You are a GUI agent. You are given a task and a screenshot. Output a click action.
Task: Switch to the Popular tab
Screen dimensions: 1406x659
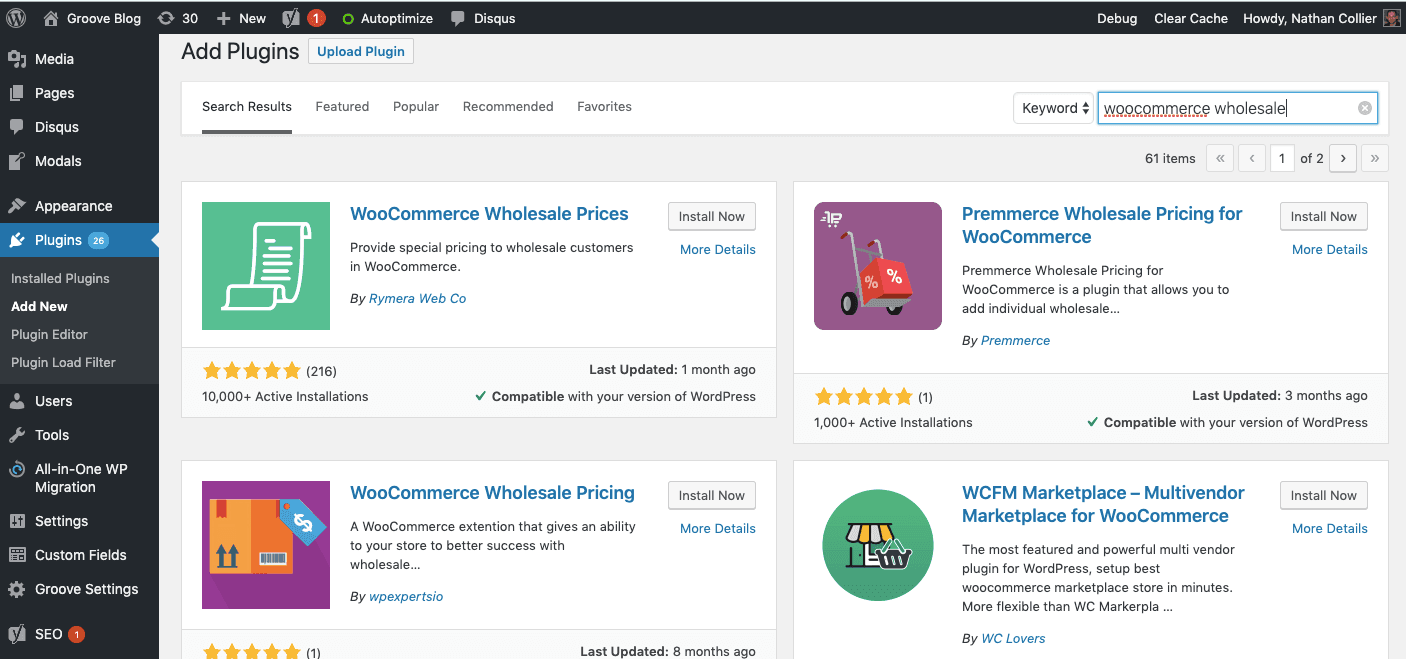click(416, 106)
